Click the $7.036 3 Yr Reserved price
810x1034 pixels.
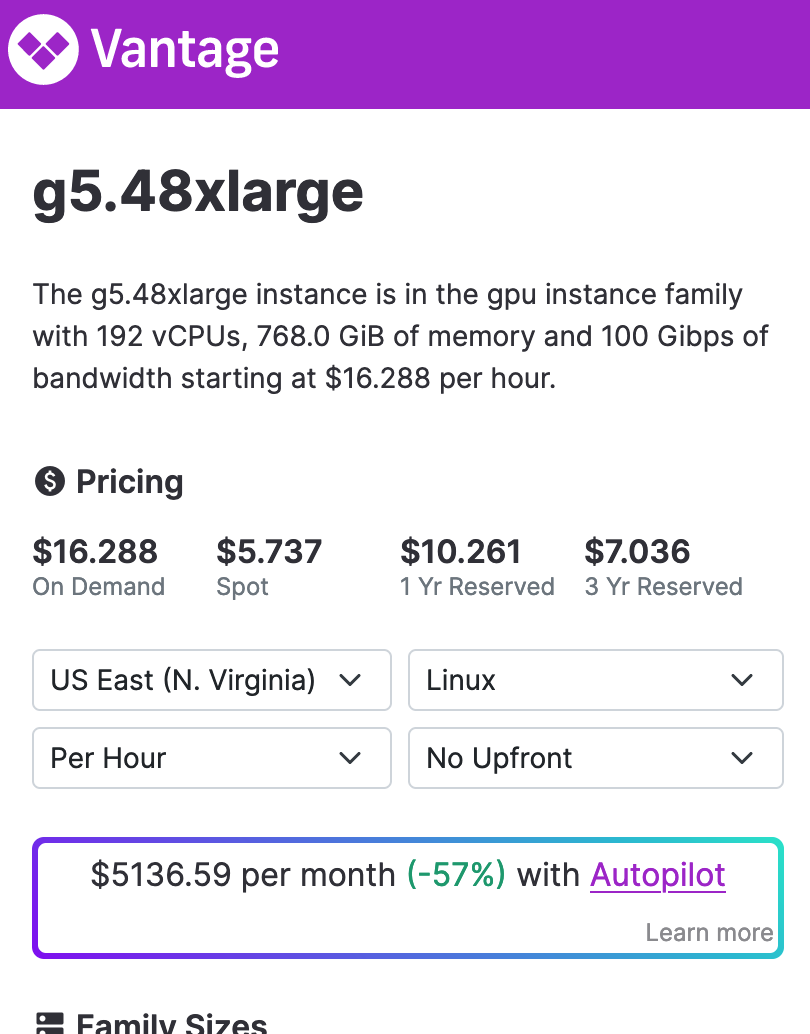click(637, 551)
